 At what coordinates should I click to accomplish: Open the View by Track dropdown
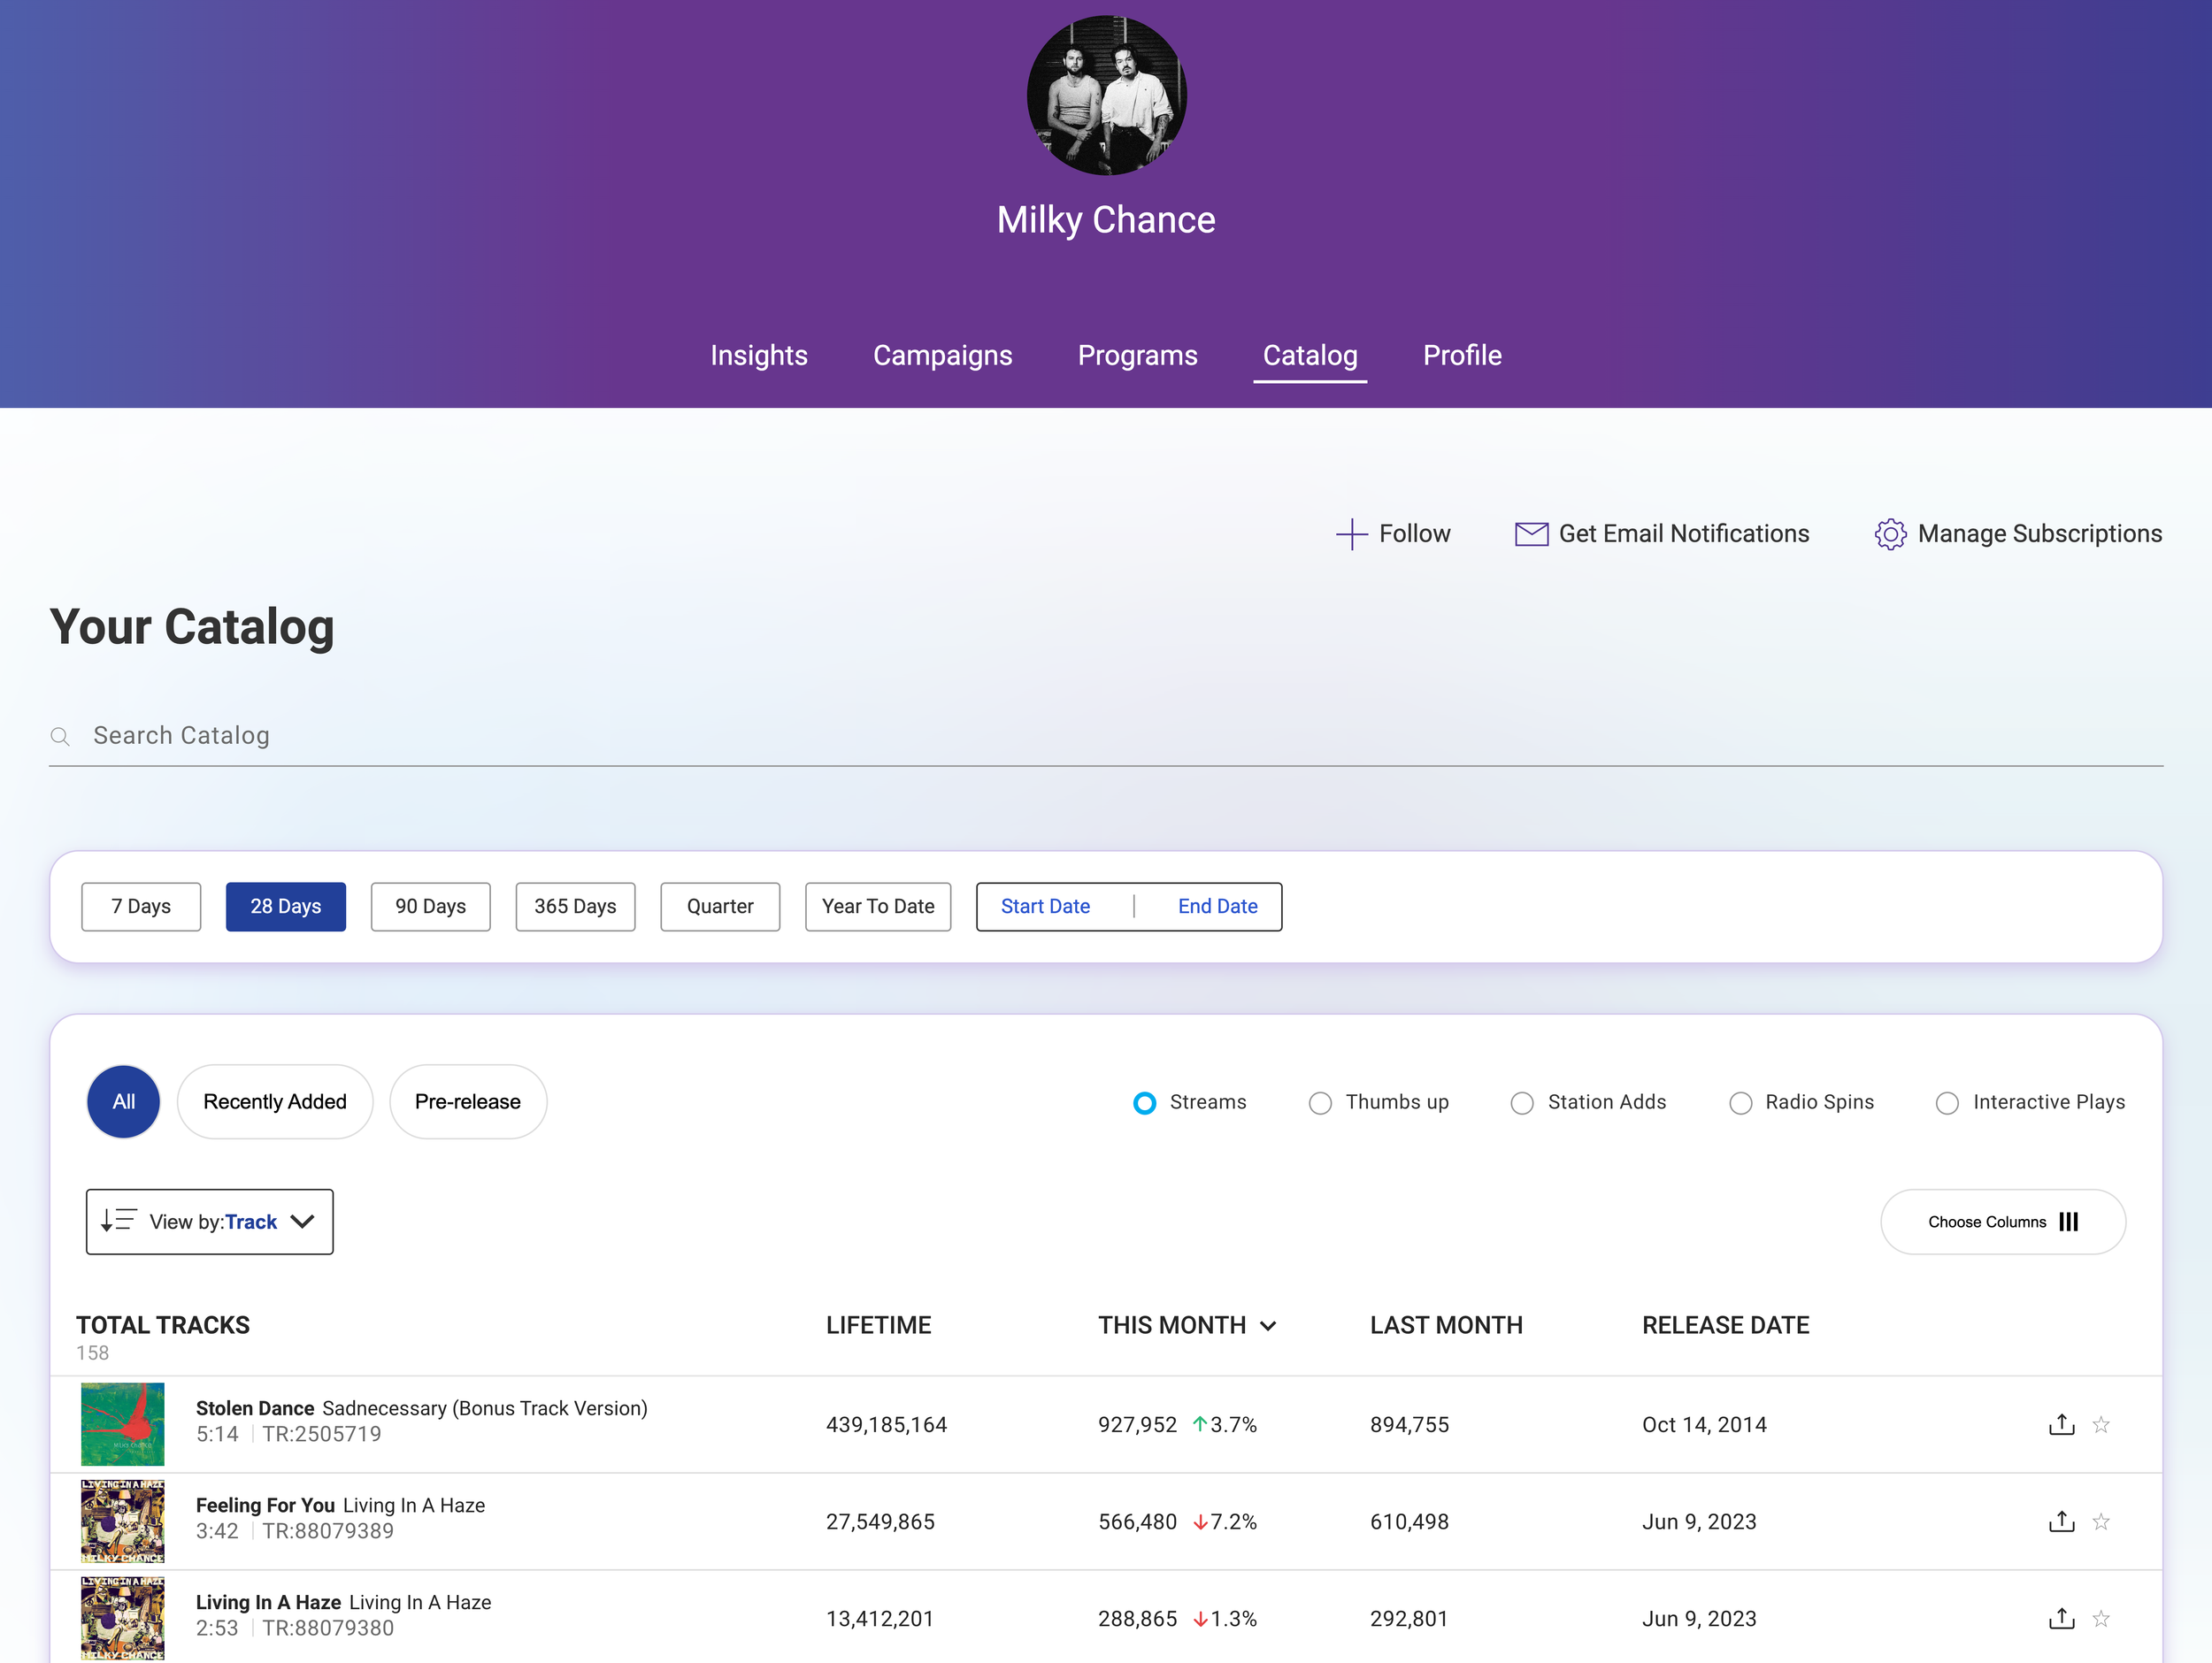(209, 1221)
